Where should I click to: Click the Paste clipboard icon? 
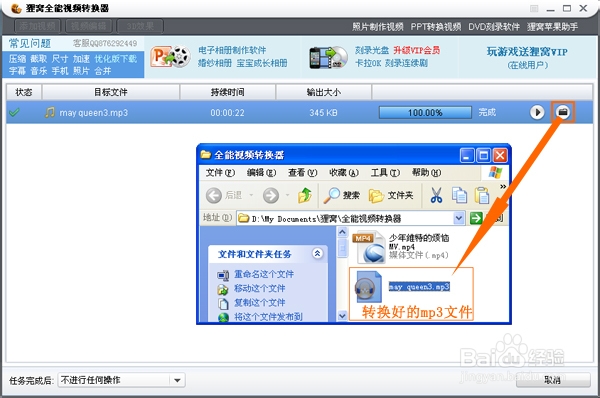[482, 195]
